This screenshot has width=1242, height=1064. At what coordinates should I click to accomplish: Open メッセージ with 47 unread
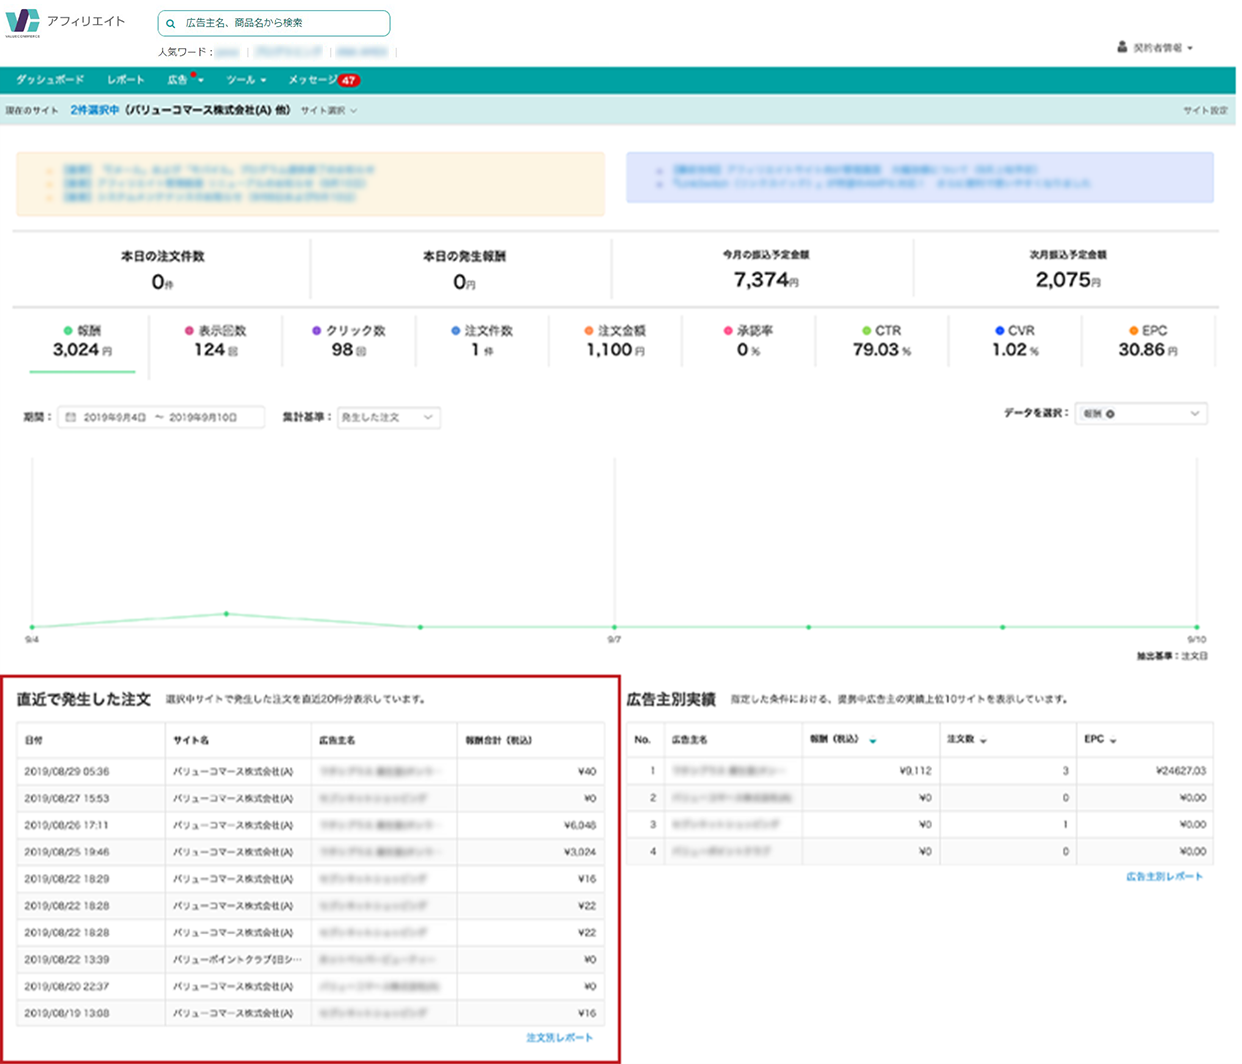click(323, 80)
